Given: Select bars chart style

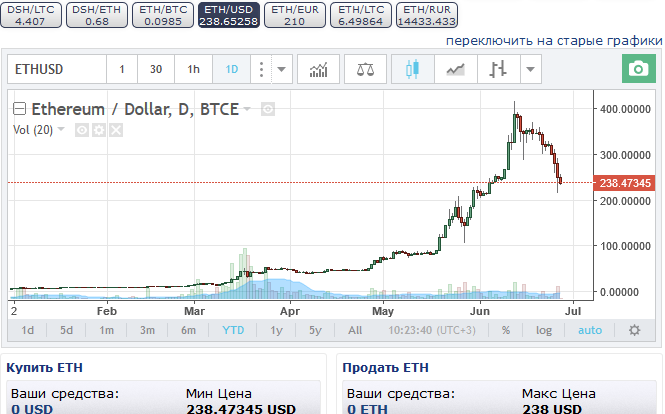Looking at the screenshot, I should point(499,69).
